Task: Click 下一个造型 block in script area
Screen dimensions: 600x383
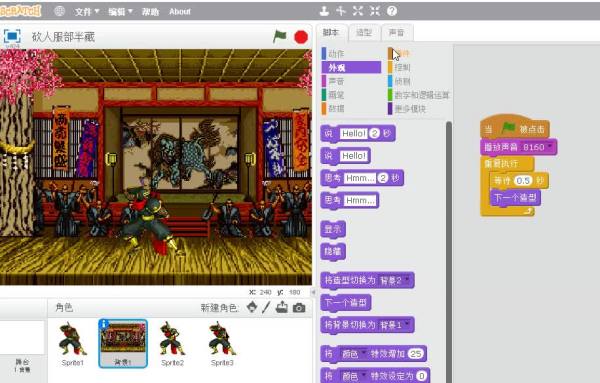Action: pyautogui.click(x=515, y=197)
